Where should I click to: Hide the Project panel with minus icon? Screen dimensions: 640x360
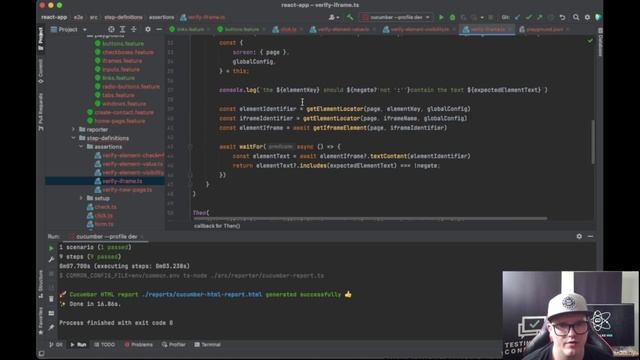point(159,29)
